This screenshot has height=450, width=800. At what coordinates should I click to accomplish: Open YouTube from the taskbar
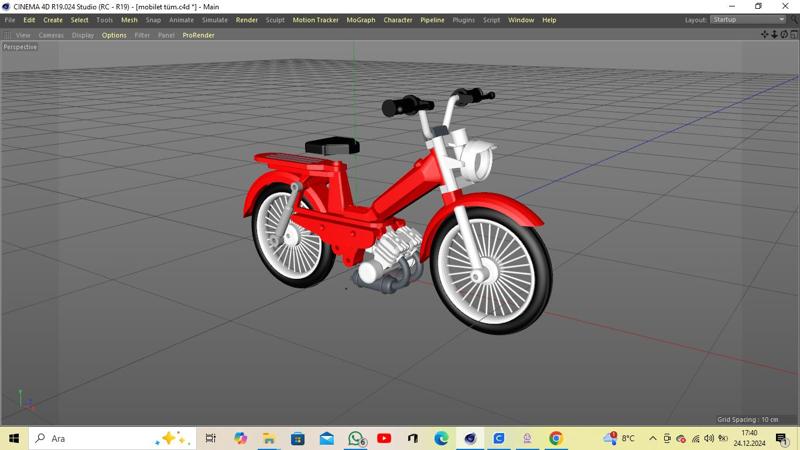[384, 438]
